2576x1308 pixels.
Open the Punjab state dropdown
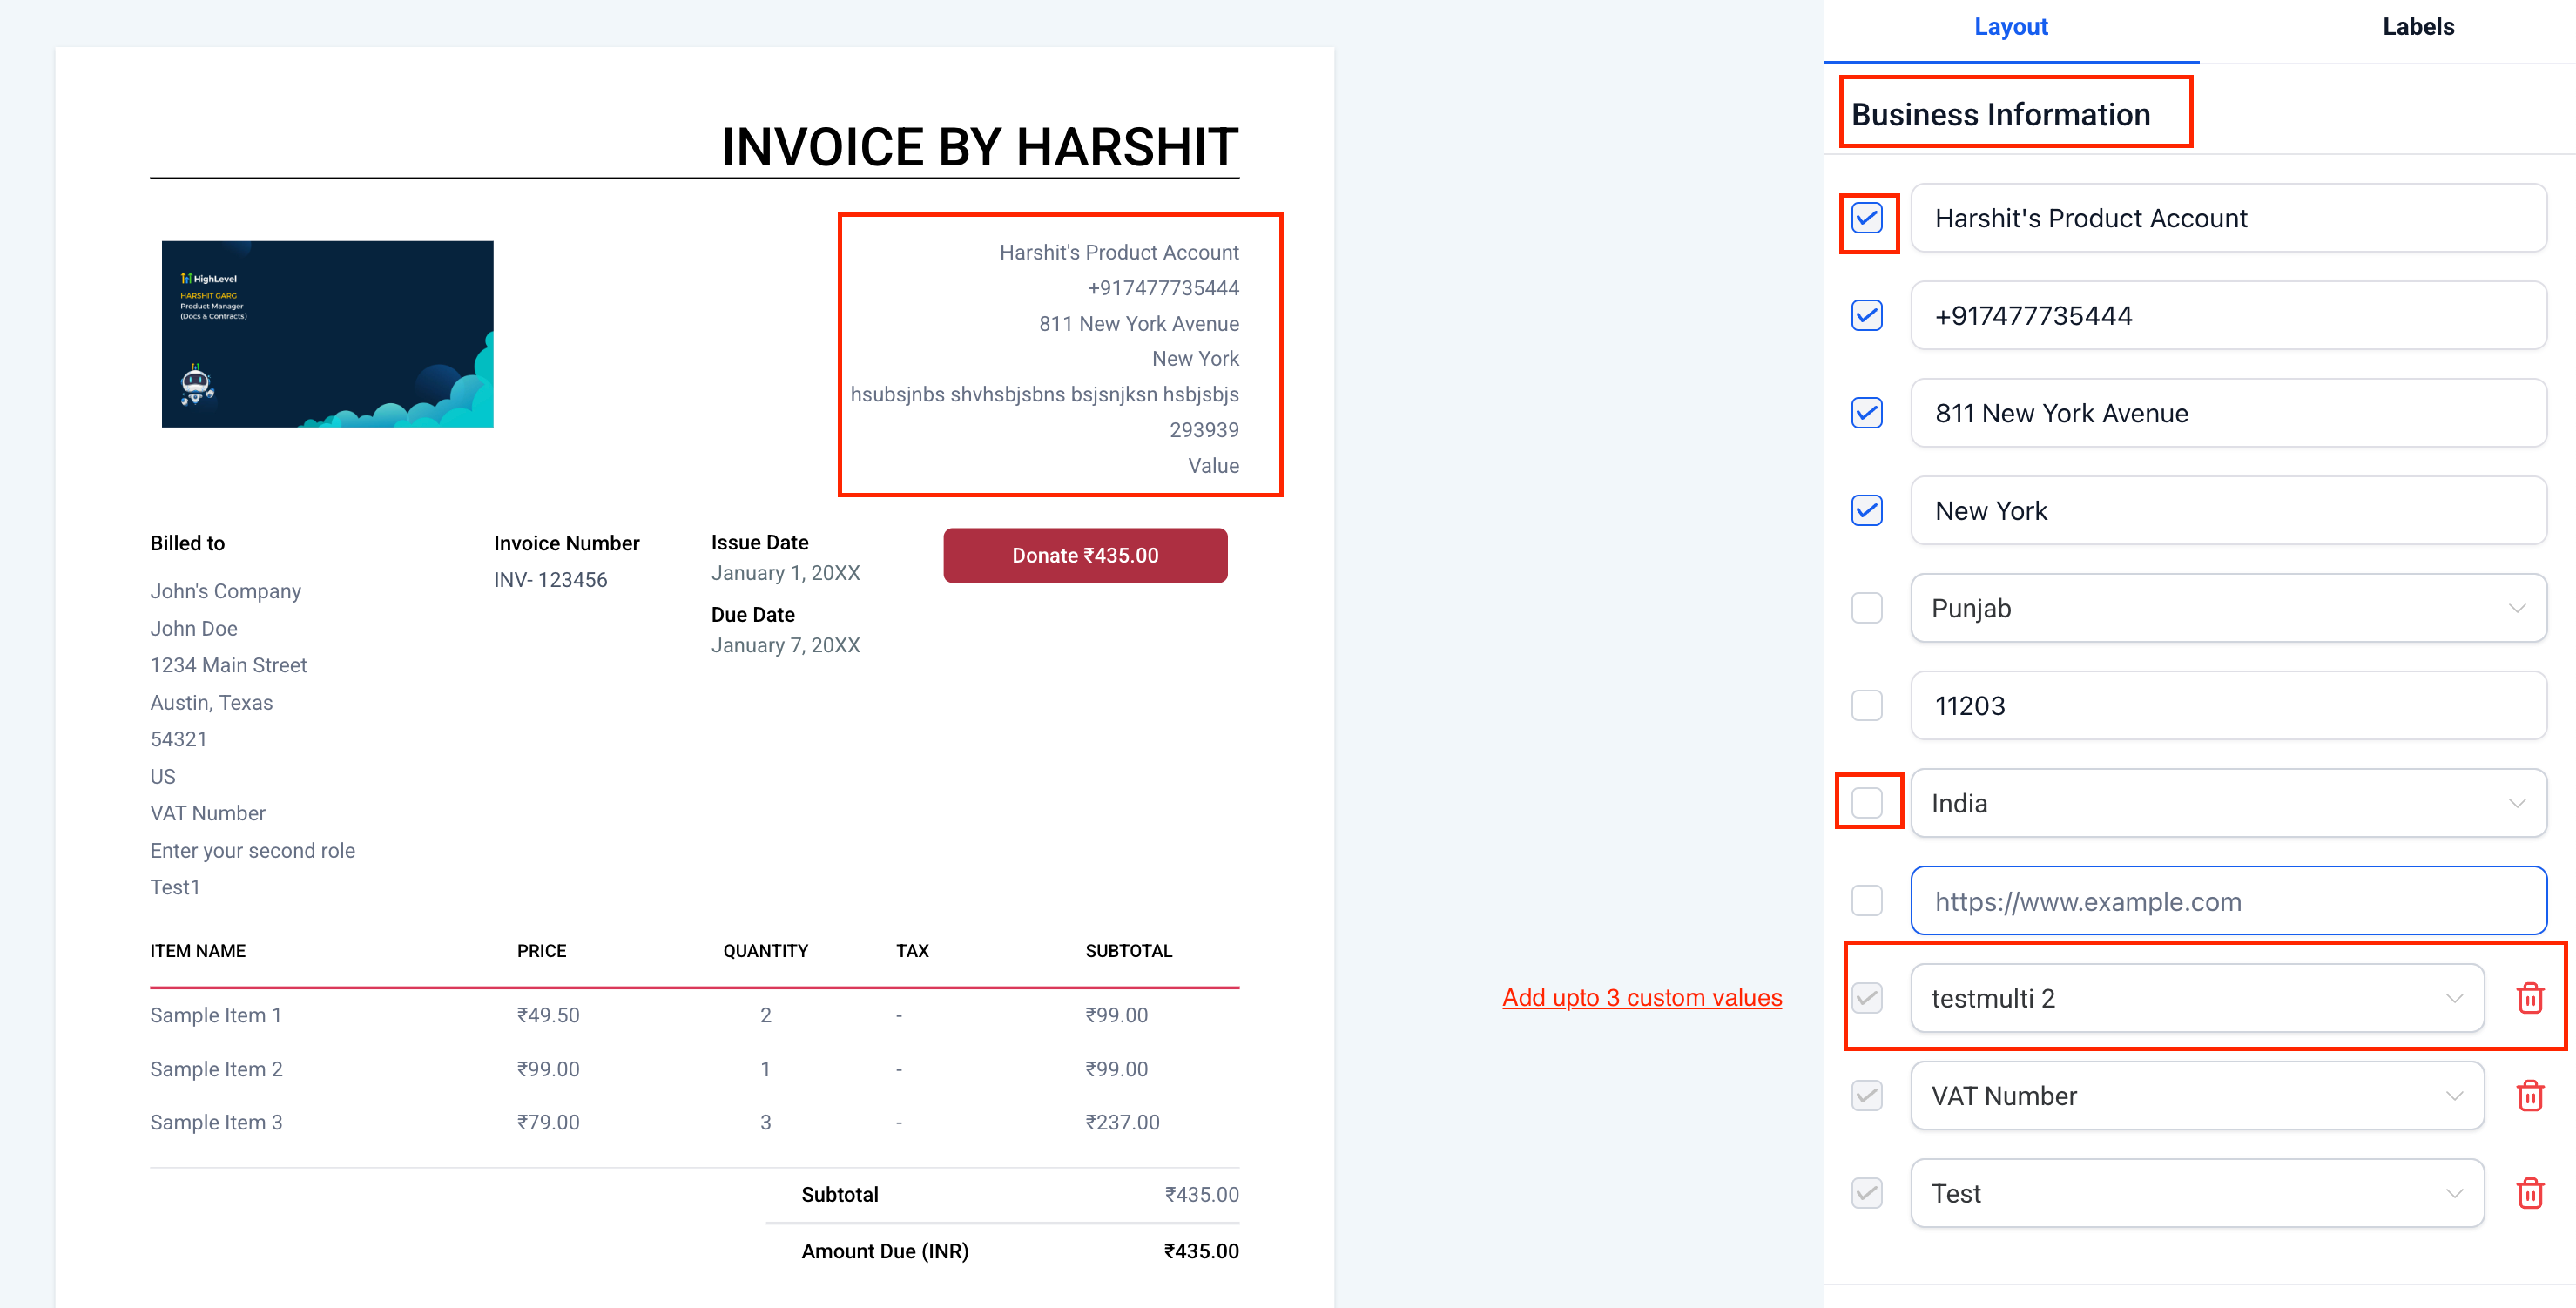(2227, 608)
